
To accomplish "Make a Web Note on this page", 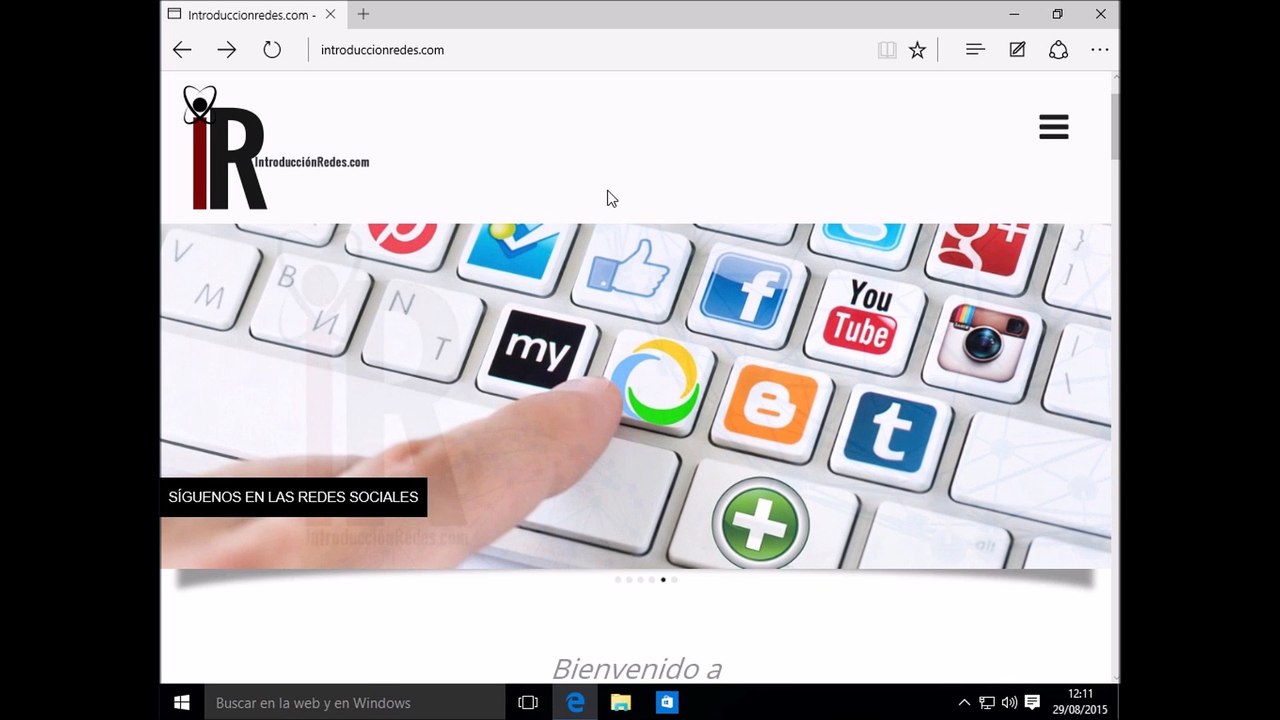I will (1017, 50).
